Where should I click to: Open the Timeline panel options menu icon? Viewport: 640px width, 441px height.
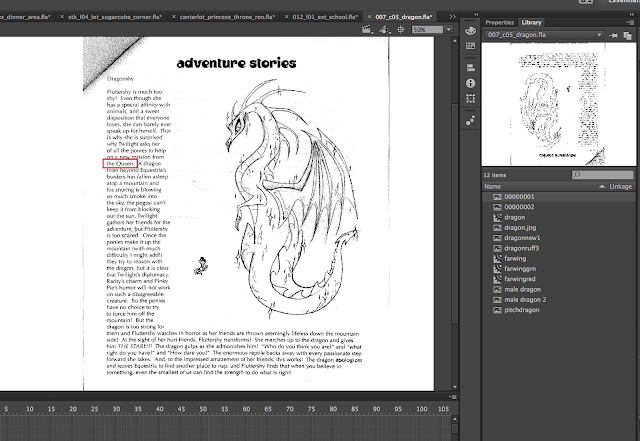[453, 397]
